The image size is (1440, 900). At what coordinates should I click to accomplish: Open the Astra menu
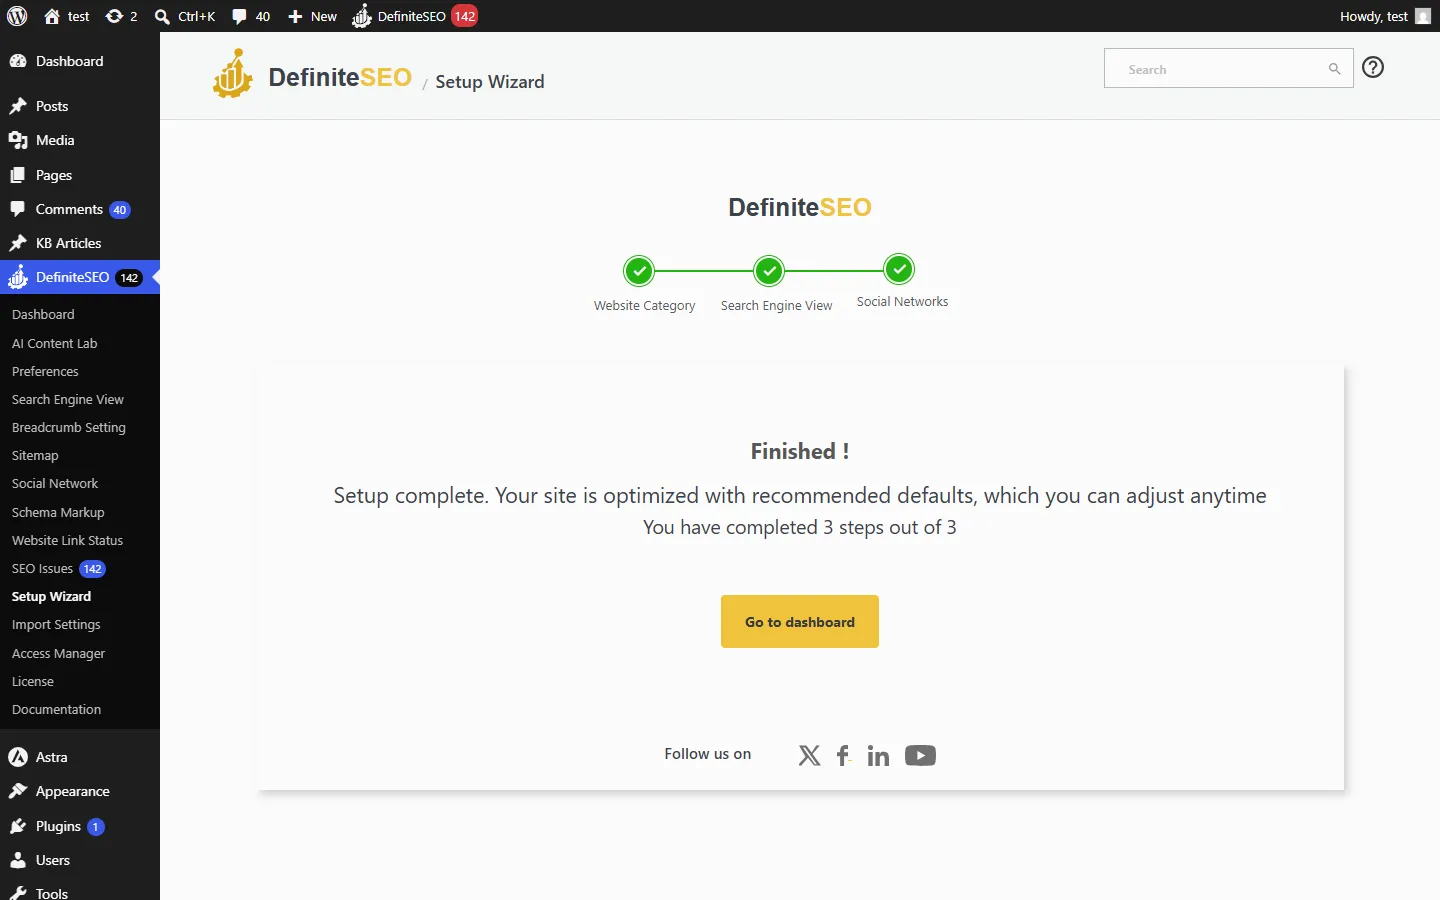(80, 757)
